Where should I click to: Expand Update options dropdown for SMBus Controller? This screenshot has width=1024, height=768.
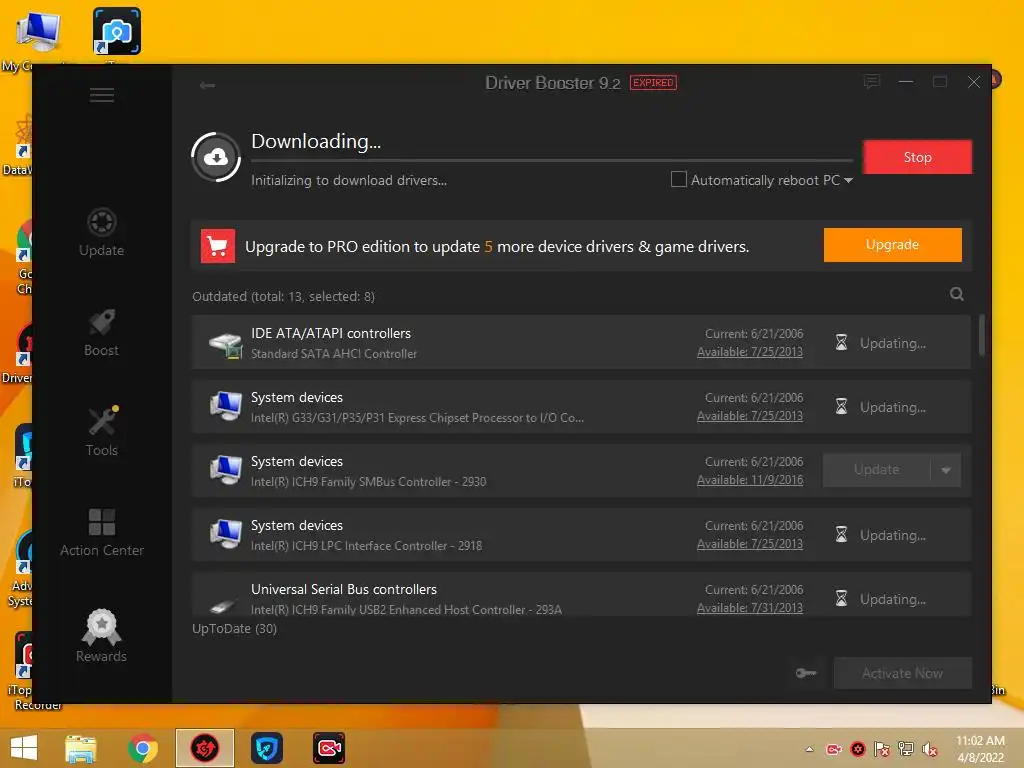tap(946, 470)
